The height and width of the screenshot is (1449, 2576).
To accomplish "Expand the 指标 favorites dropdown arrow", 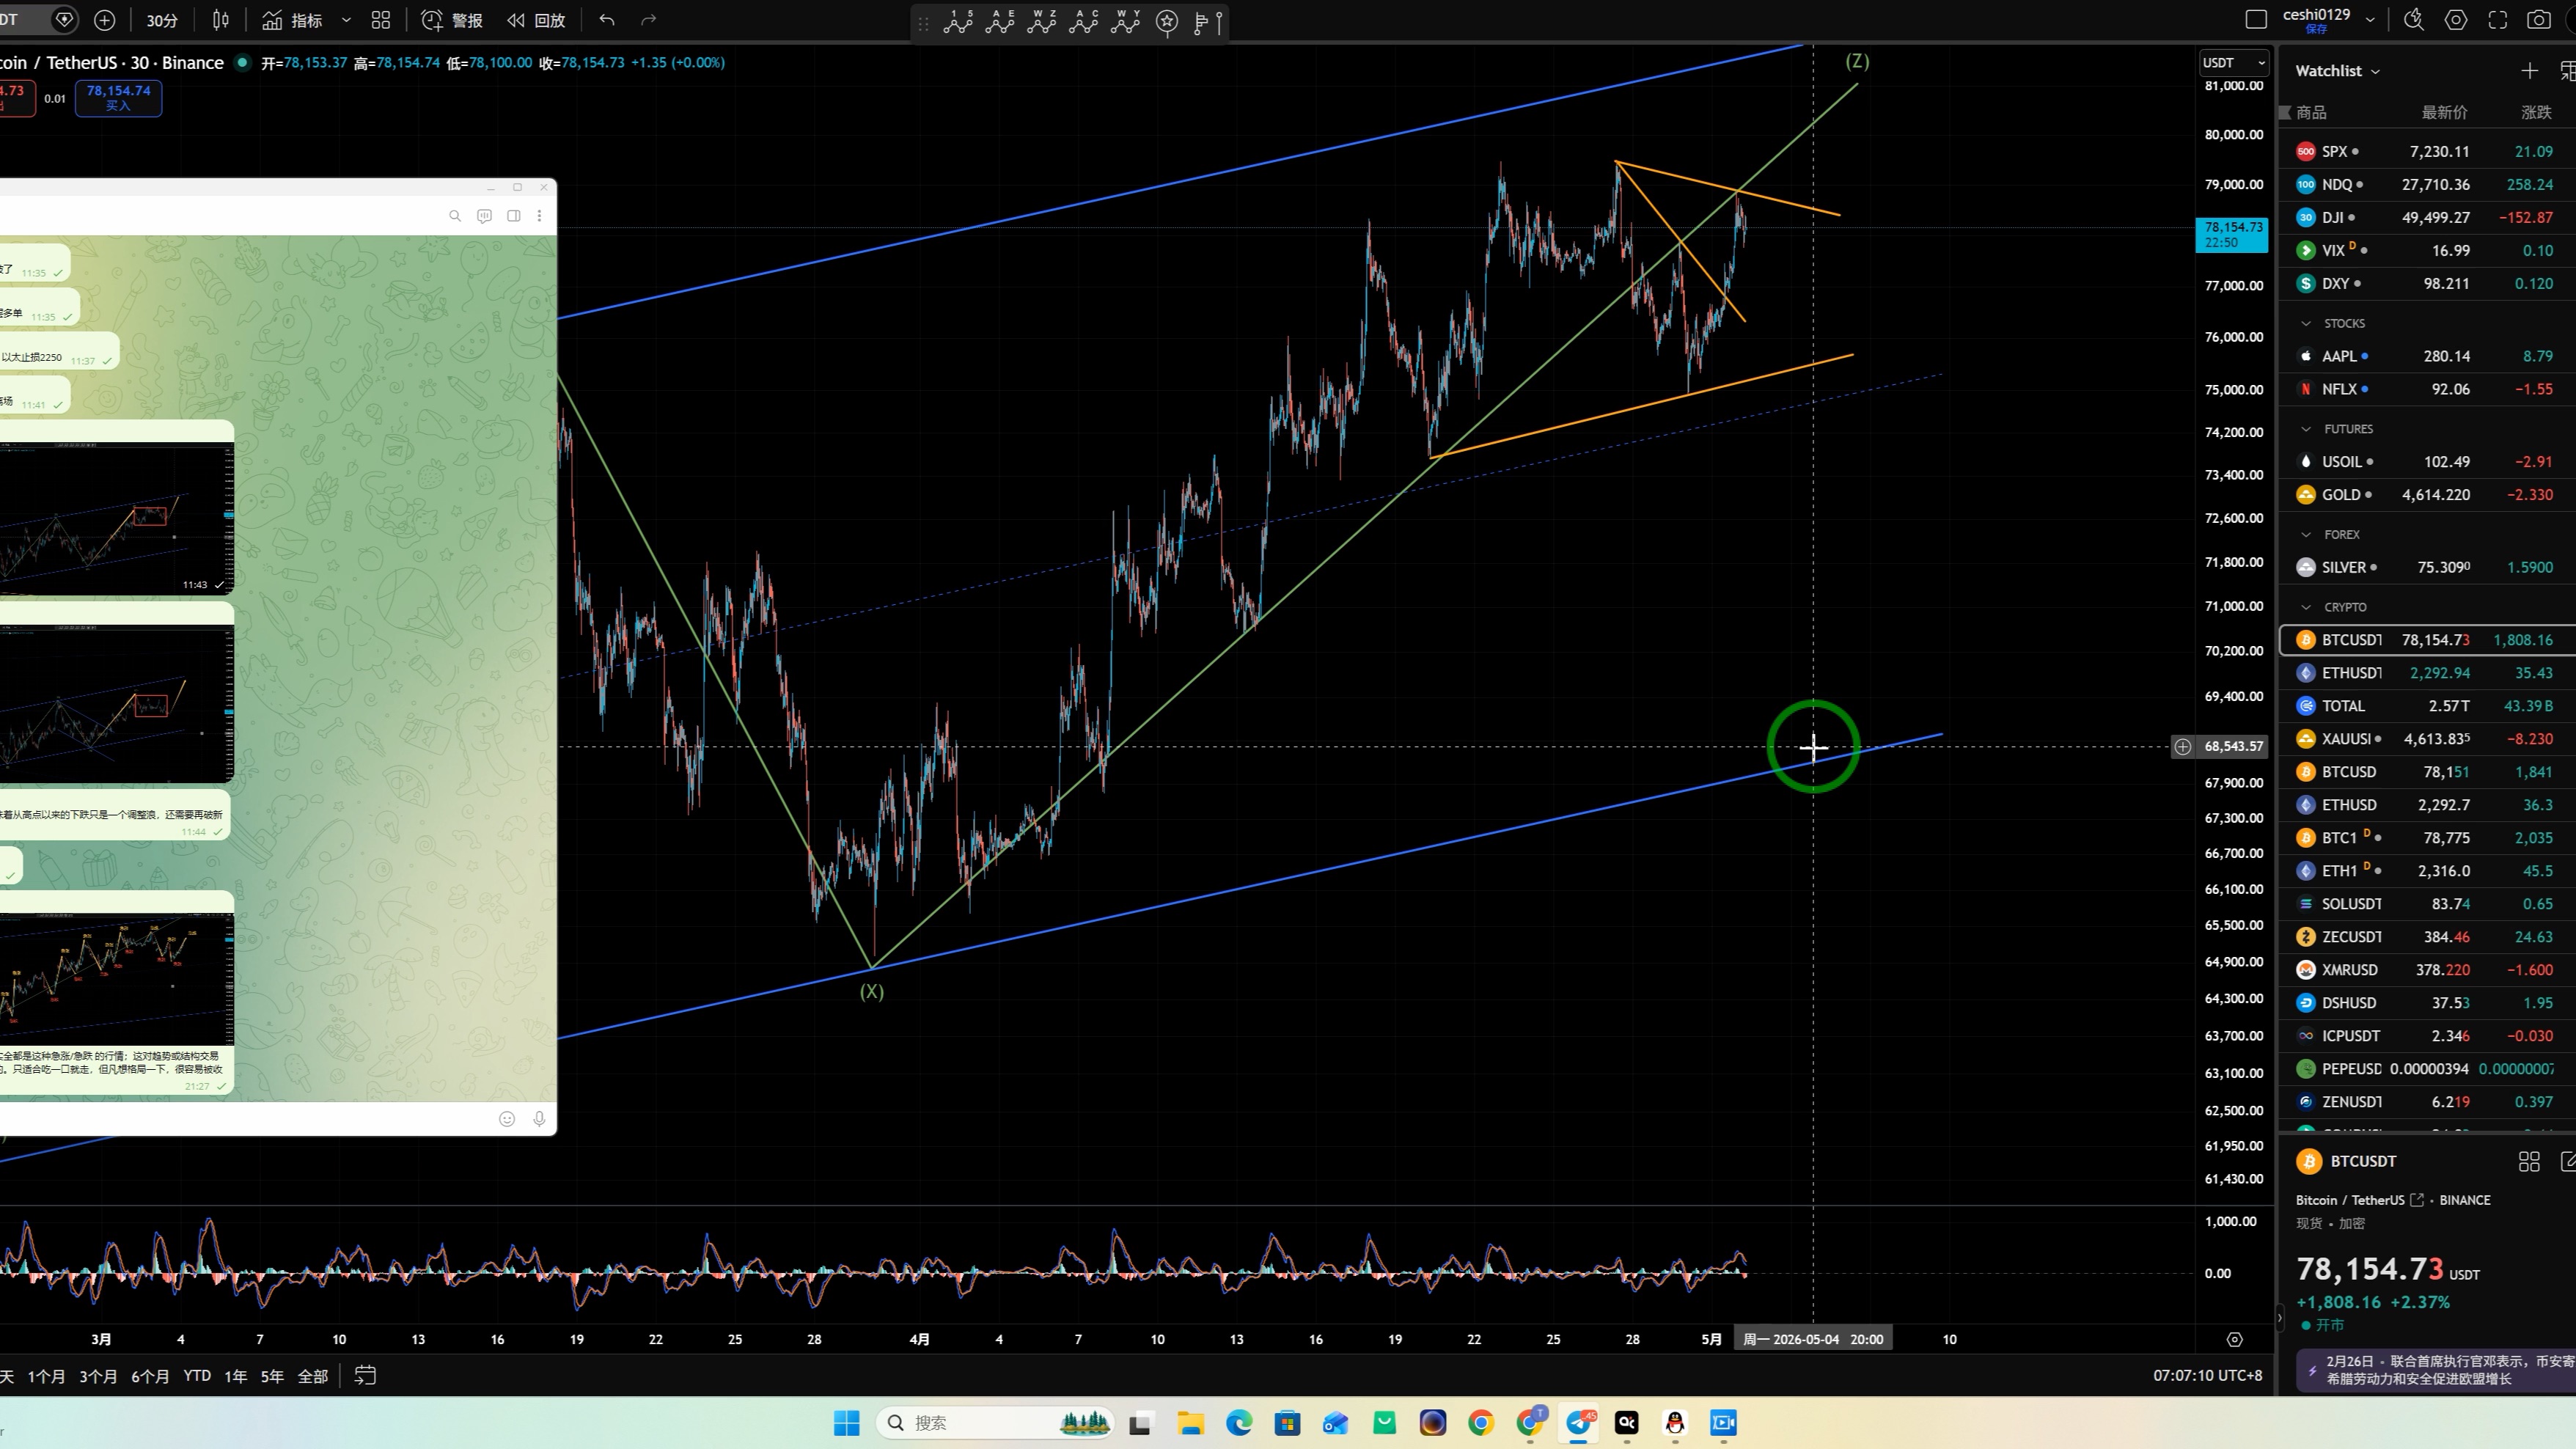I will click(346, 20).
